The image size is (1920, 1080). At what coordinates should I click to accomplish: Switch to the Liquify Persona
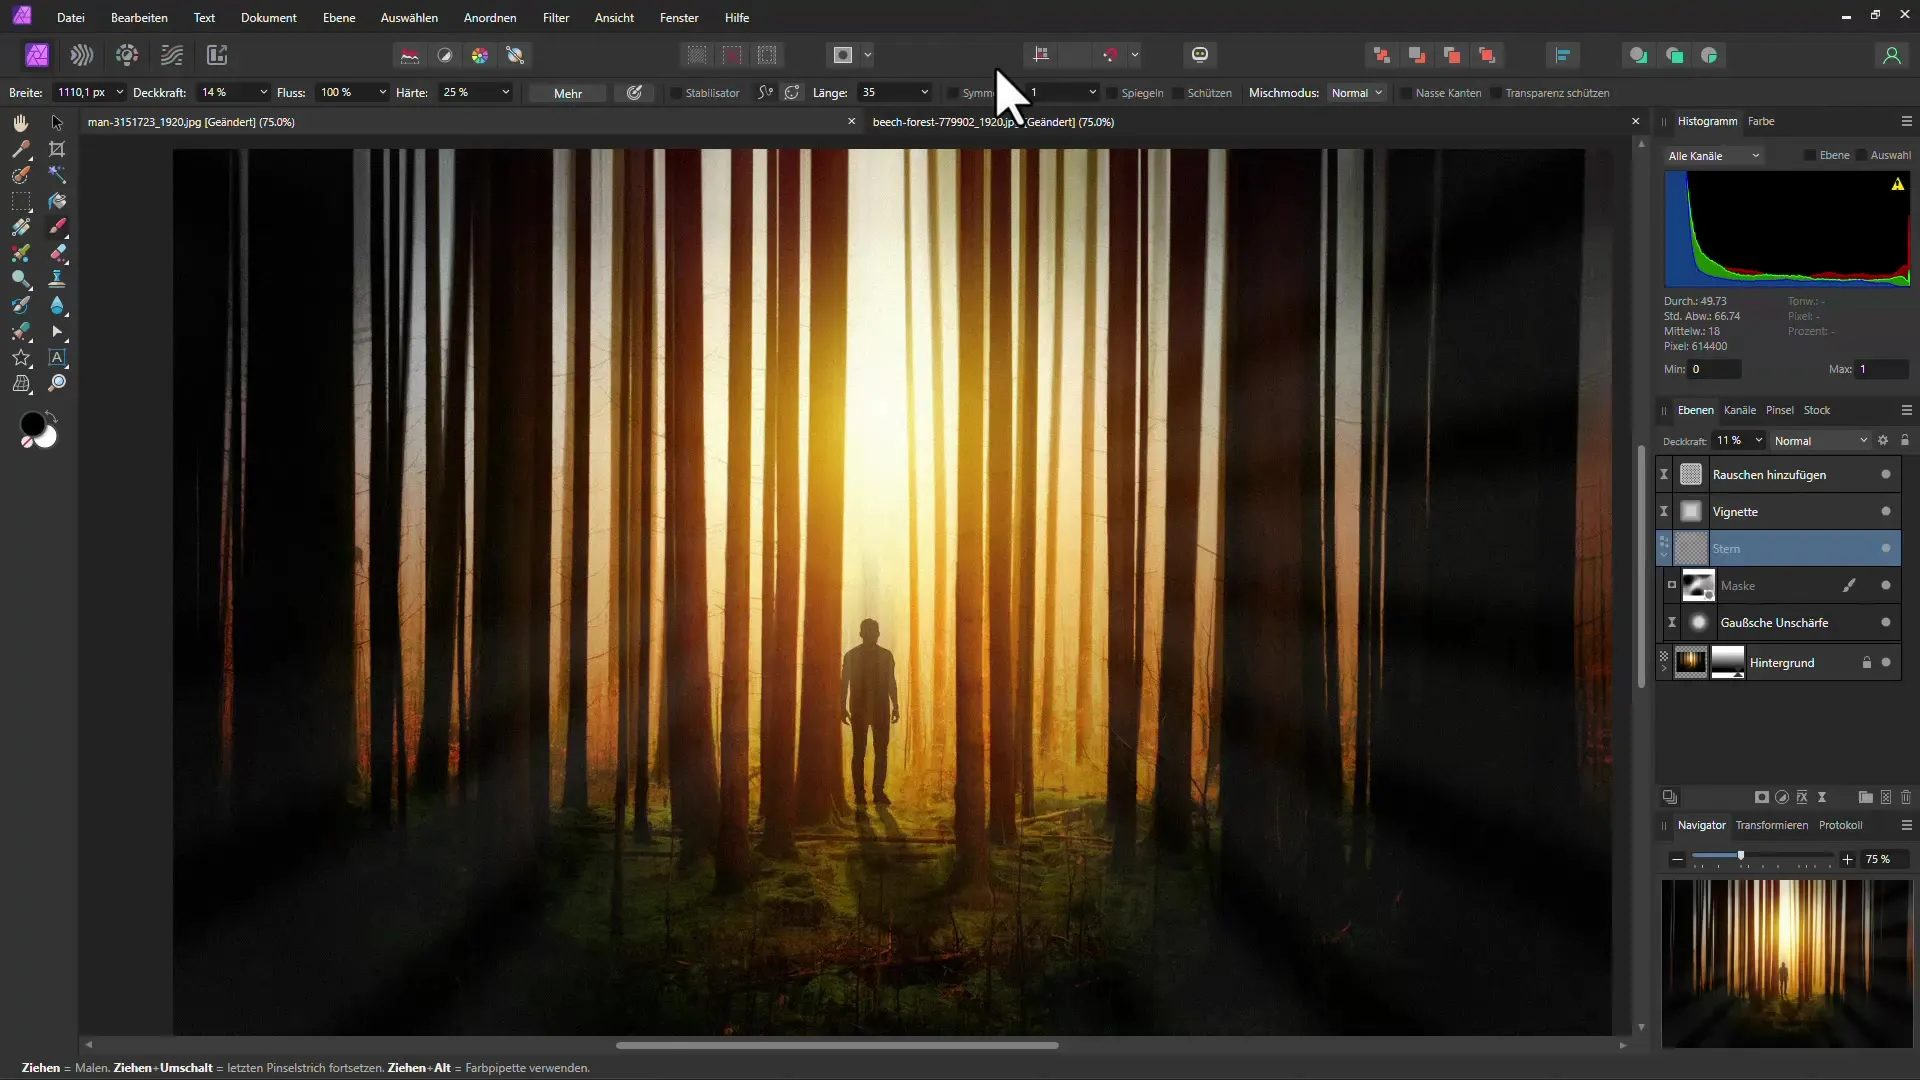(82, 55)
